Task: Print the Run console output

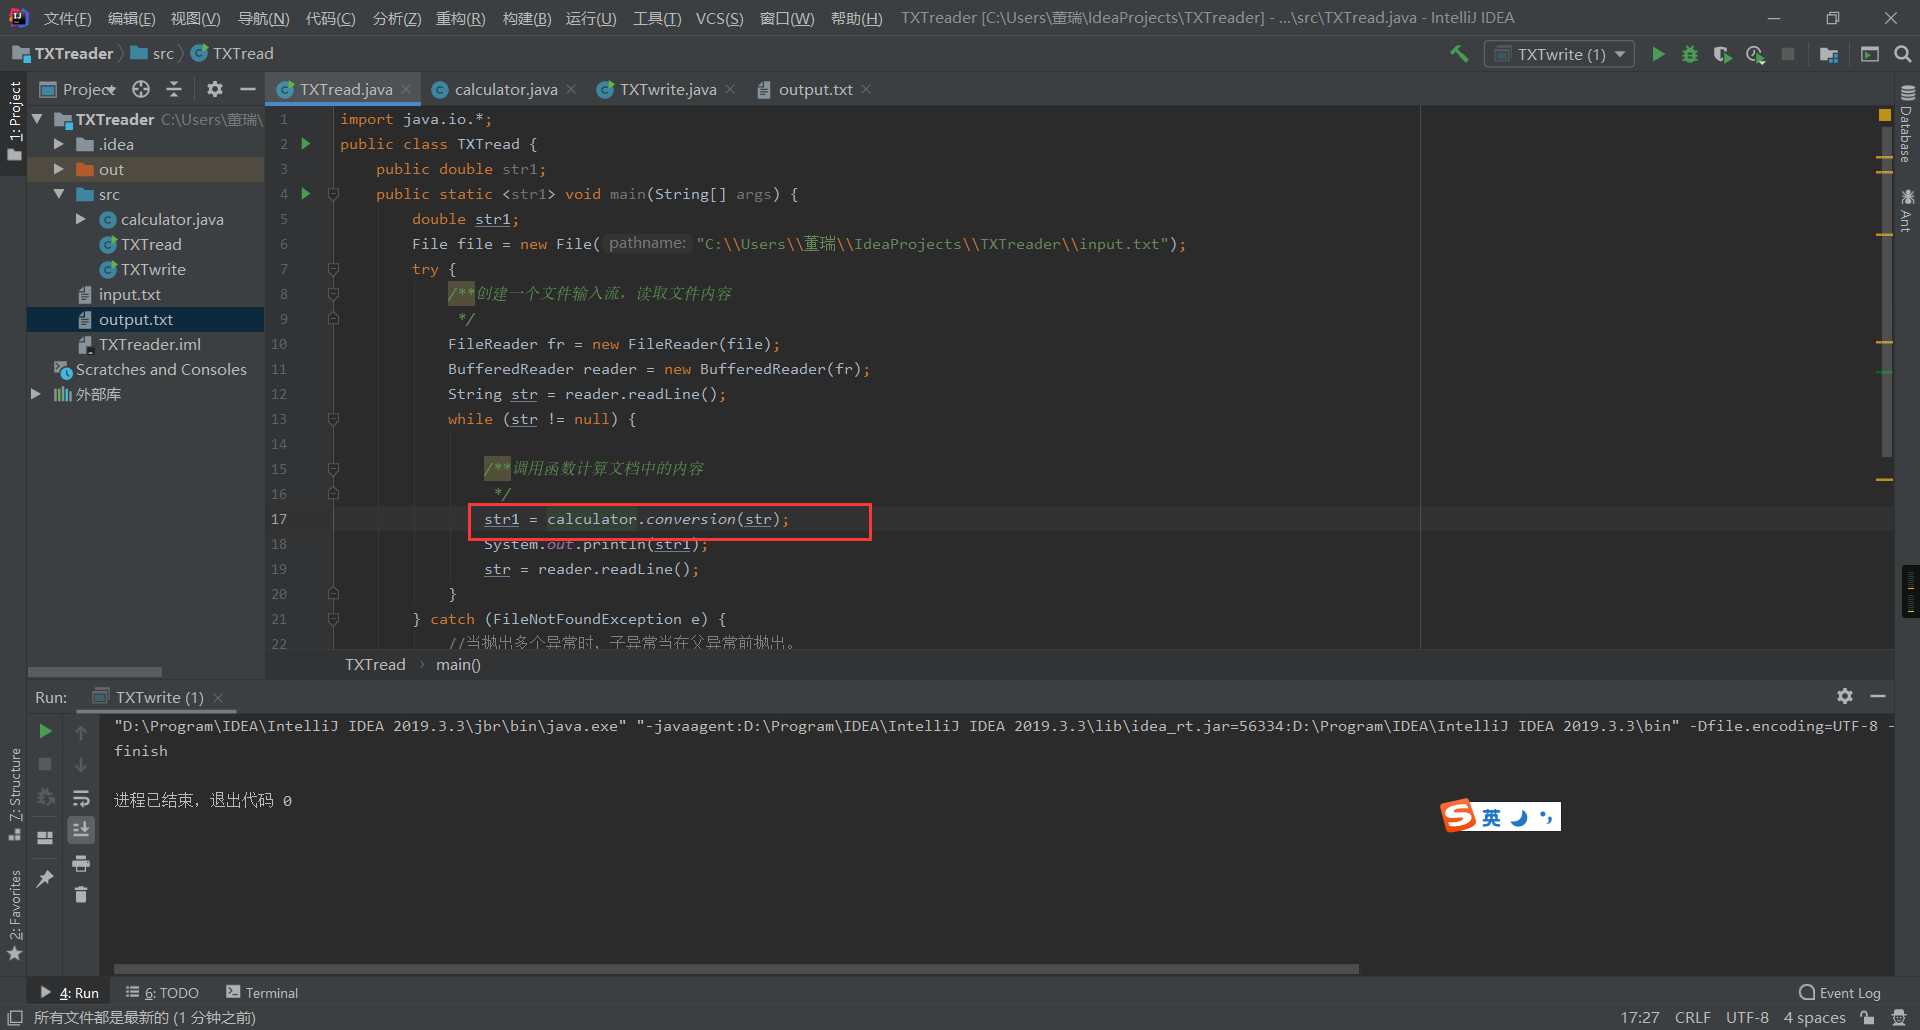Action: [81, 863]
